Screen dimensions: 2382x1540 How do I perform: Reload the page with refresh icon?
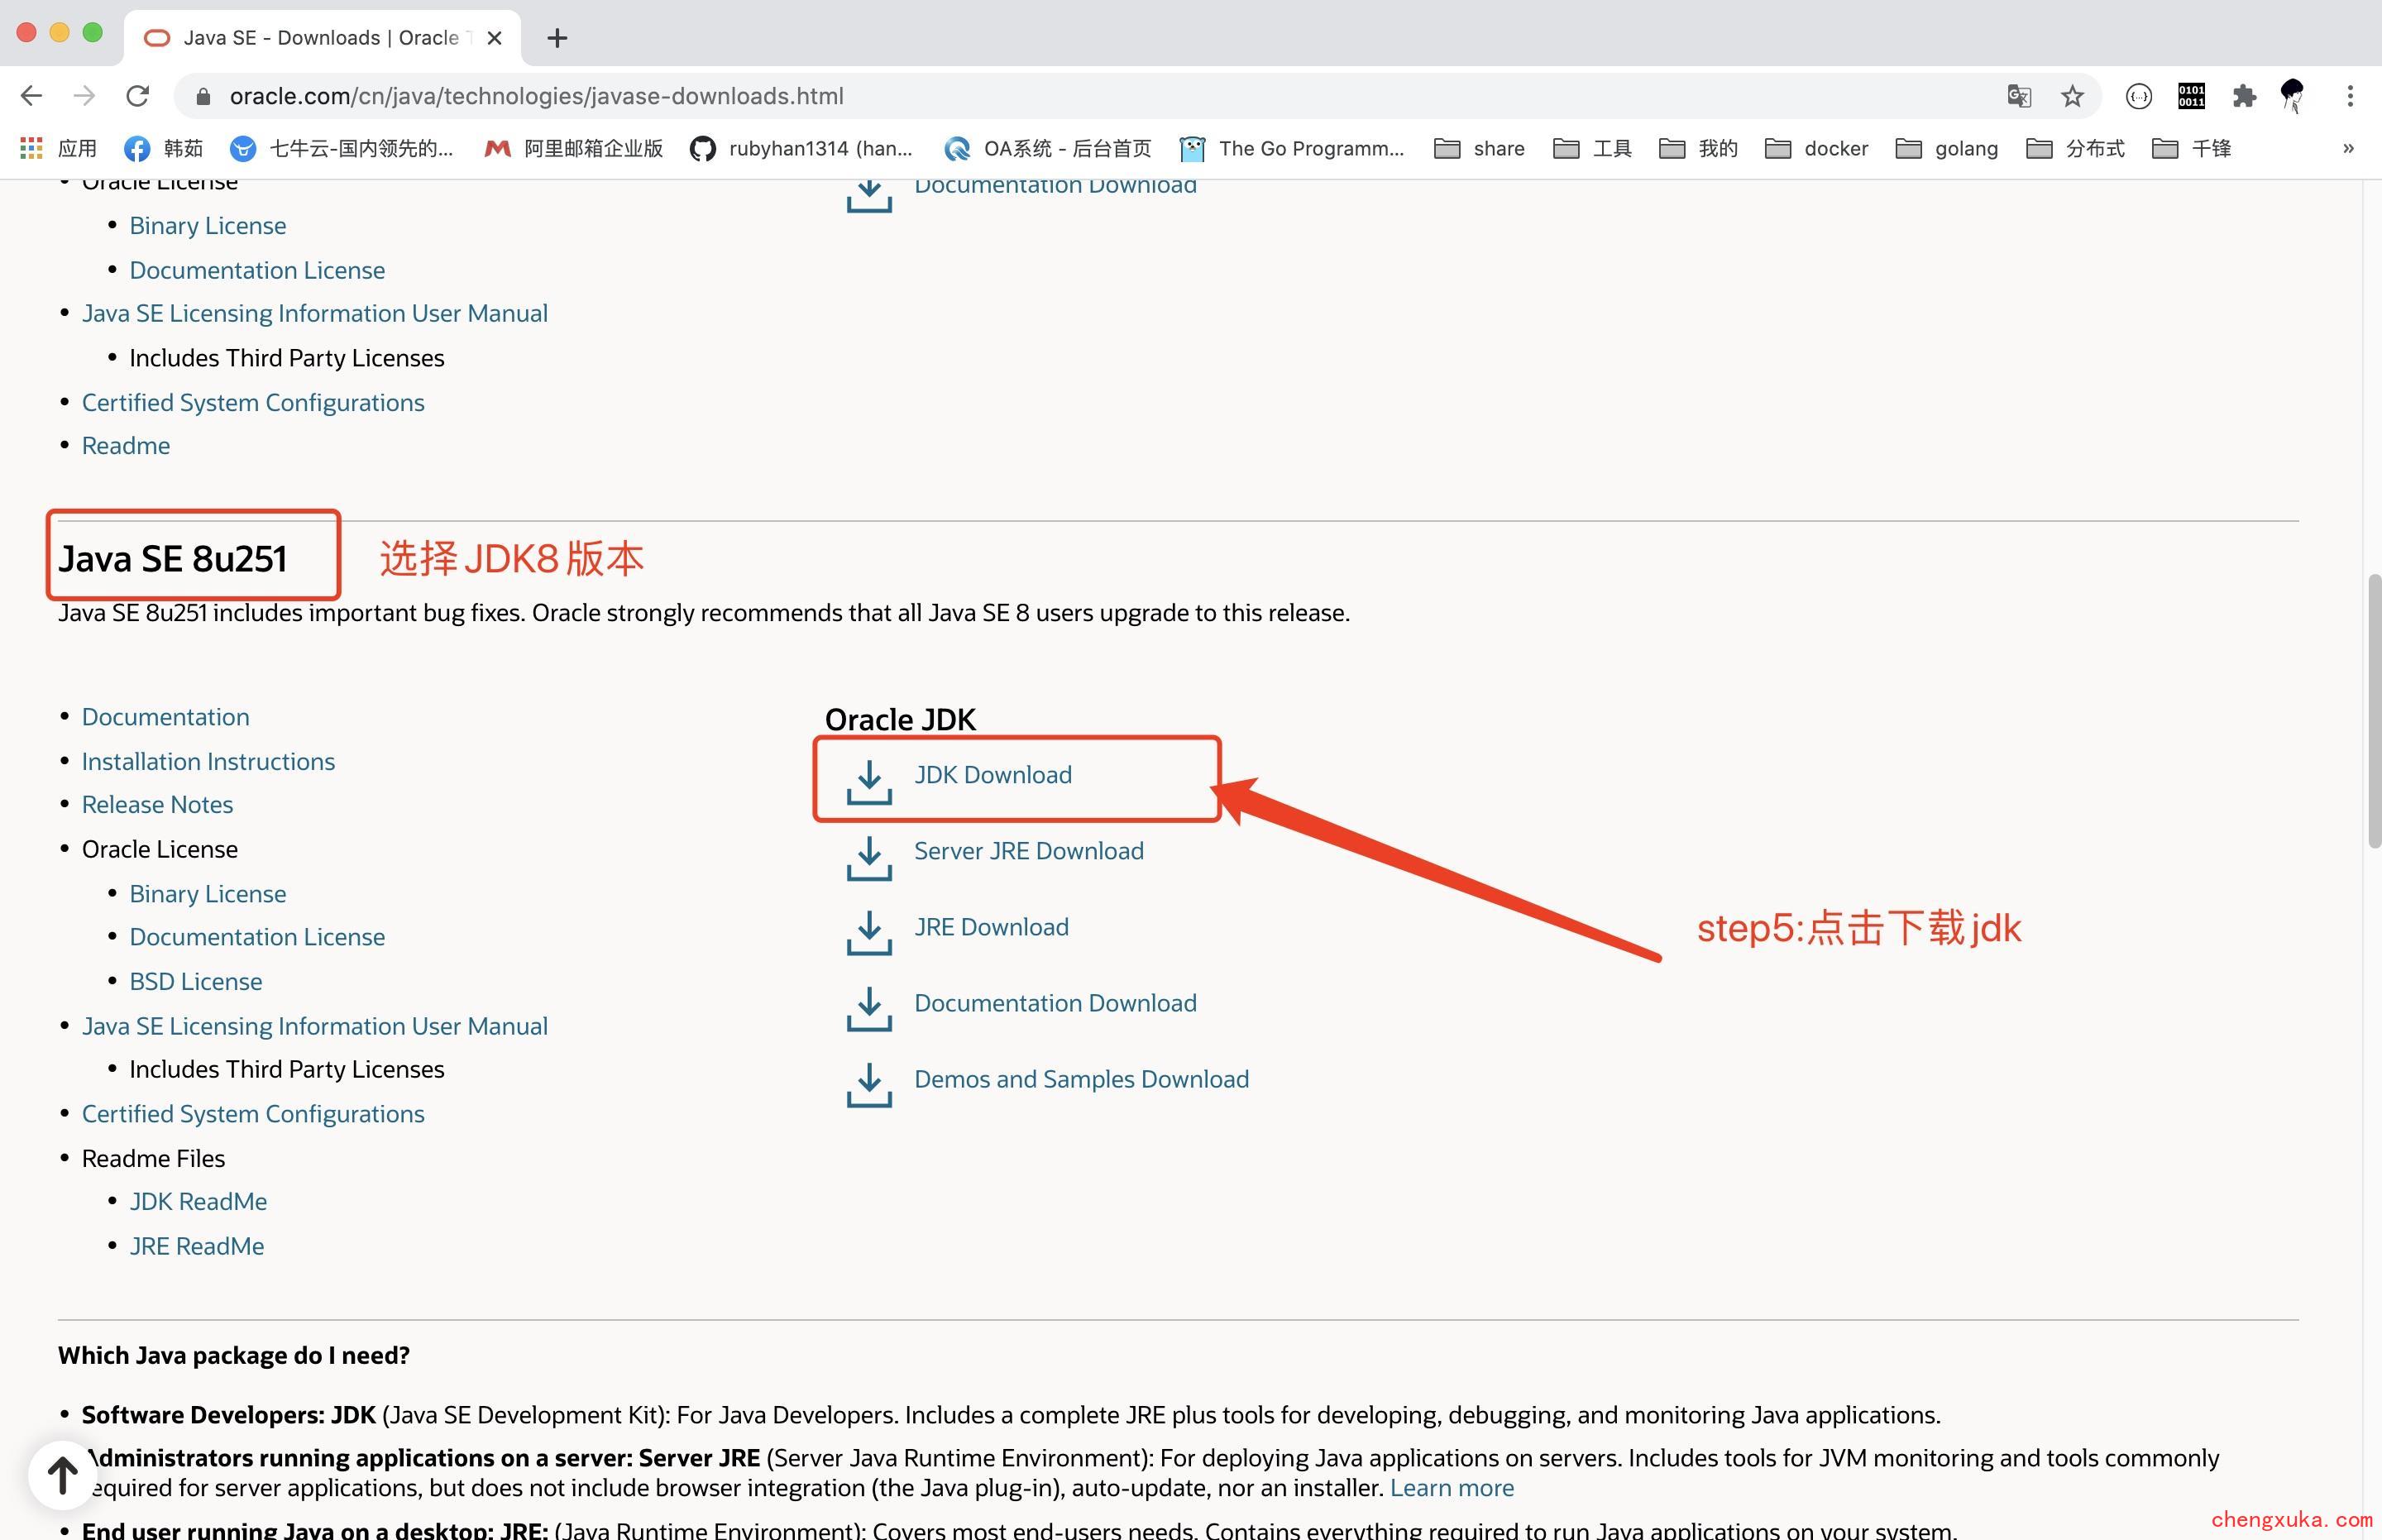point(138,96)
